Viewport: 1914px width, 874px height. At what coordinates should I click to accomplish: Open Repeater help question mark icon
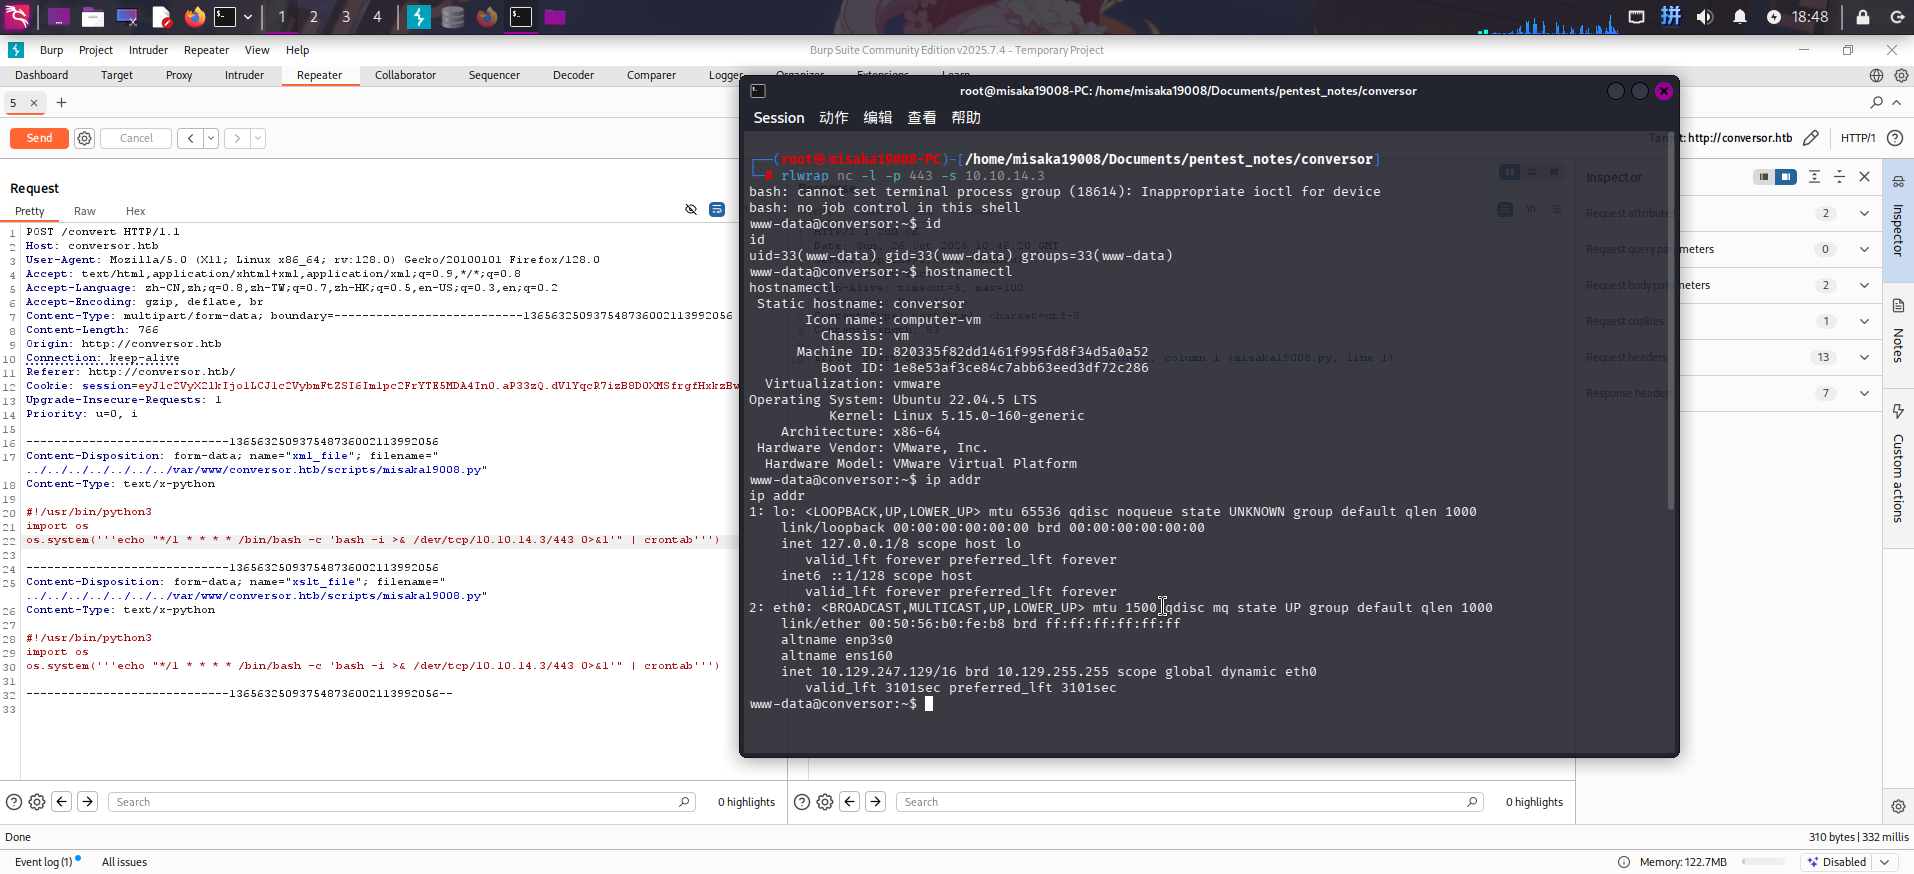(1895, 138)
